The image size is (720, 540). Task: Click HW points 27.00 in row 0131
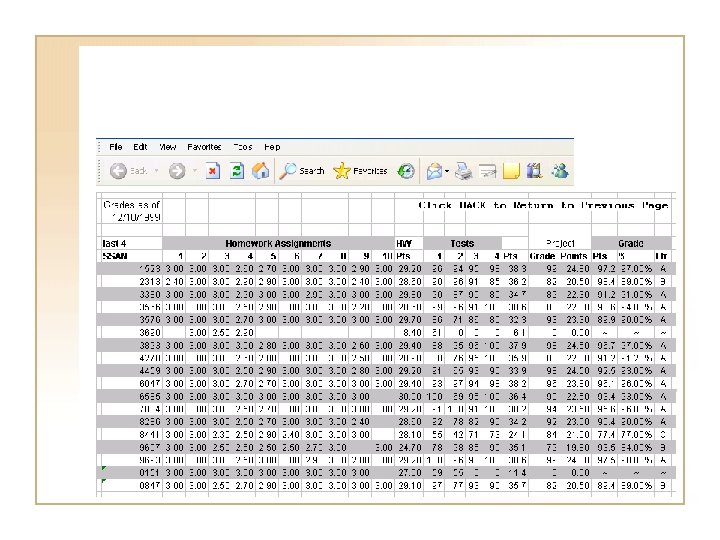(x=409, y=472)
